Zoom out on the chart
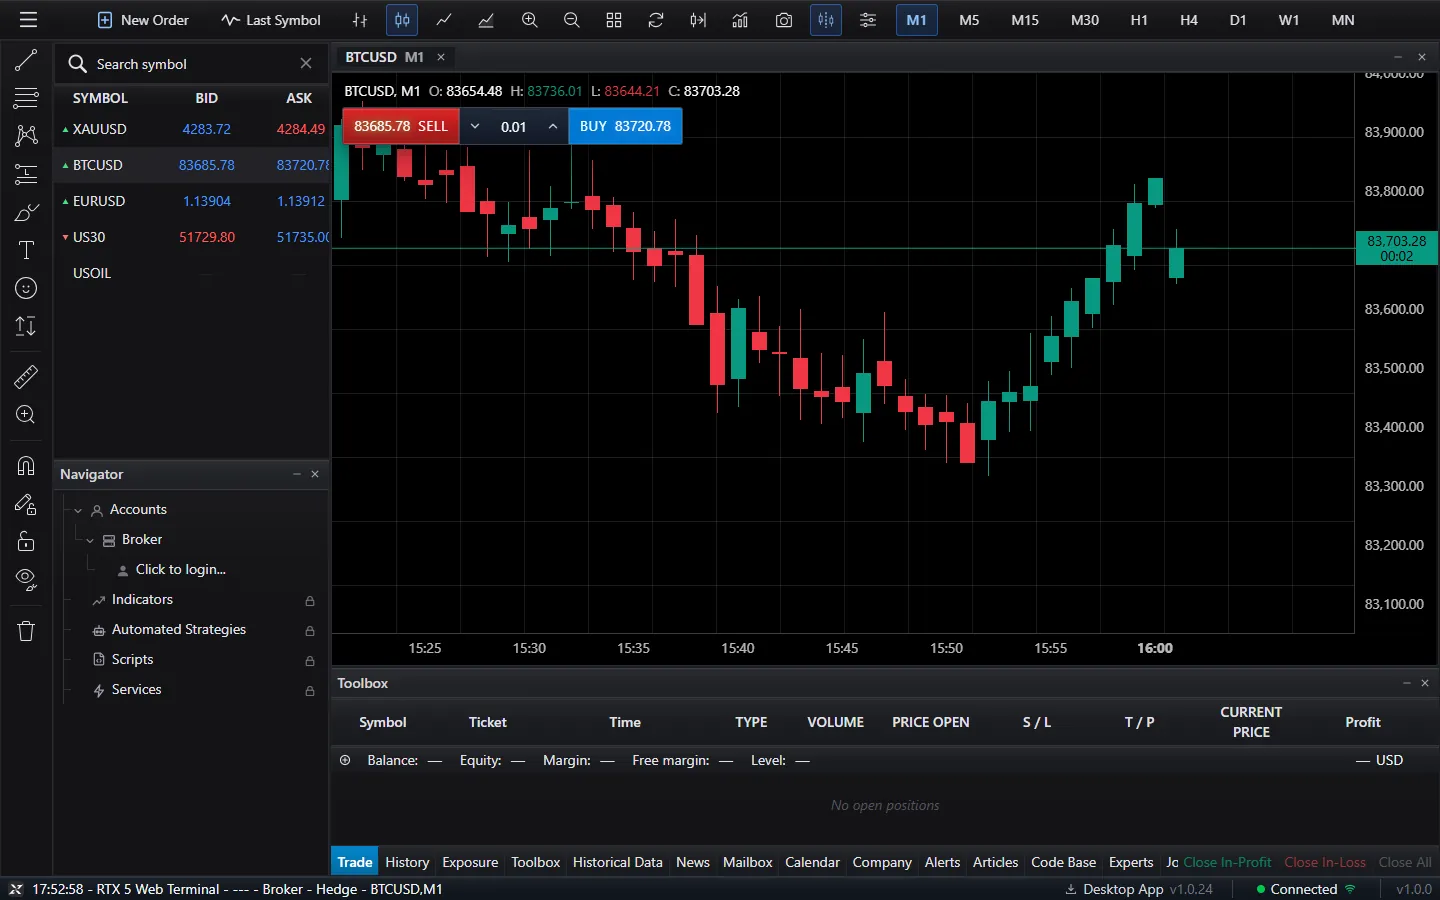This screenshot has width=1440, height=900. point(572,20)
